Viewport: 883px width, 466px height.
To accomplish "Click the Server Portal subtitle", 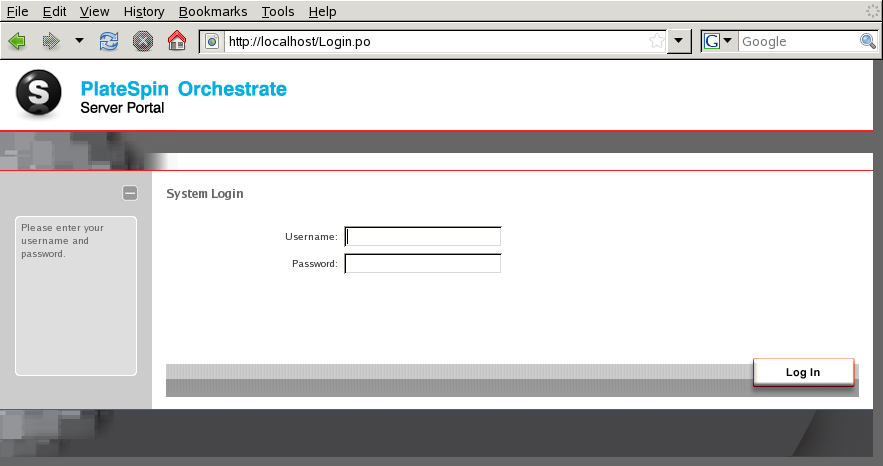I will 122,108.
